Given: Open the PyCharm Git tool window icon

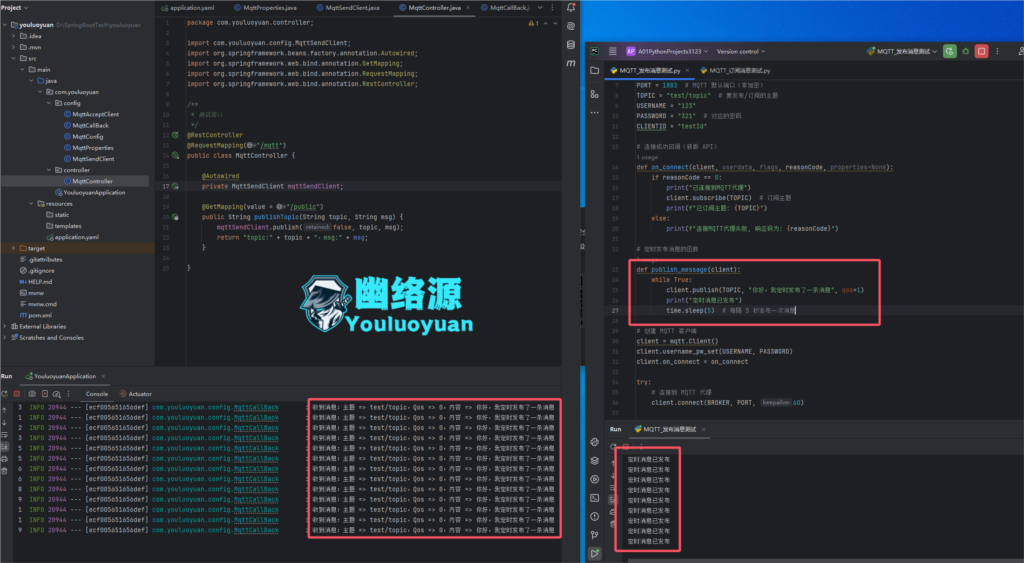Looking at the screenshot, I should [594, 535].
